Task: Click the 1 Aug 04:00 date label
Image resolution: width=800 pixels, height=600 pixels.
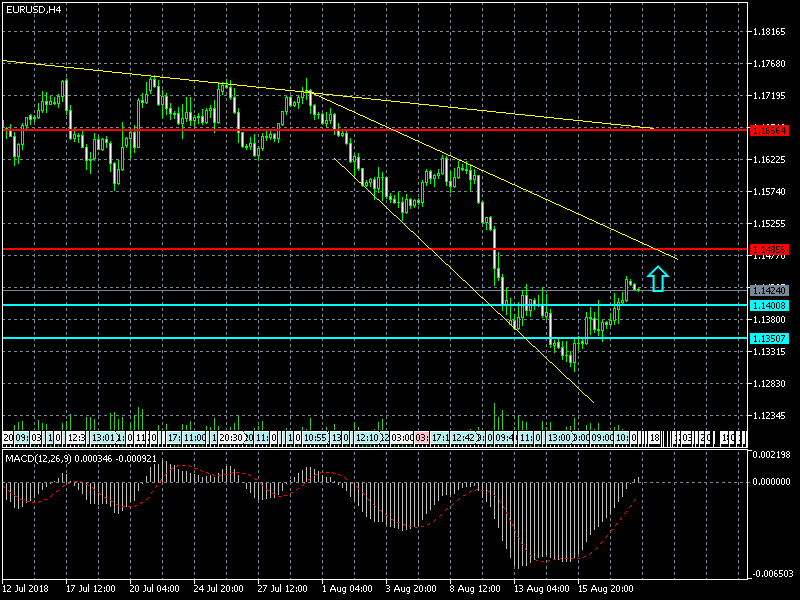Action: tap(350, 589)
